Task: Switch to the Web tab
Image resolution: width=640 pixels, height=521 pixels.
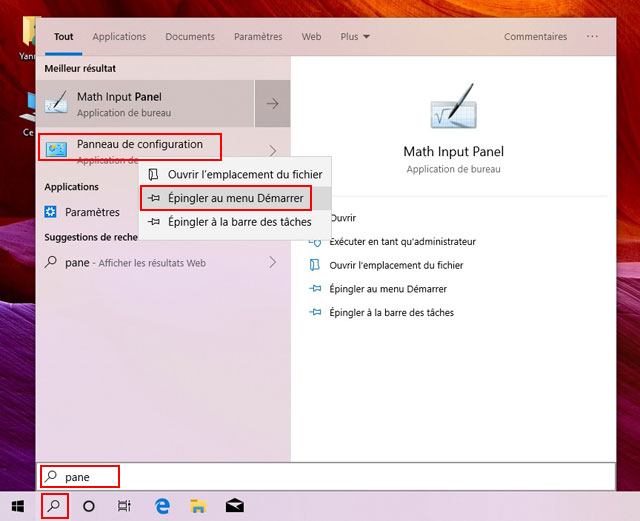Action: tap(311, 37)
